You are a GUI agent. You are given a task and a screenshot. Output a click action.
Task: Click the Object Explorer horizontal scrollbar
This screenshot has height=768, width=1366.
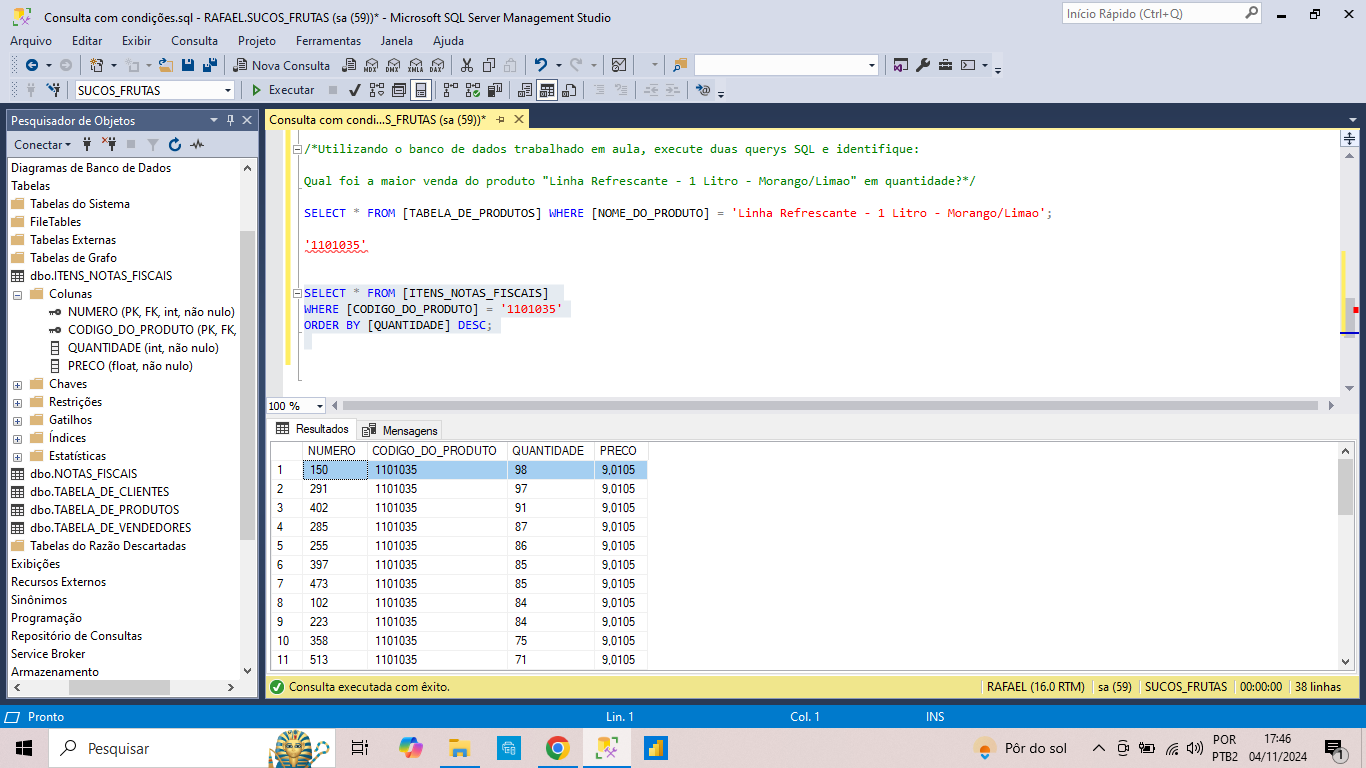[x=120, y=688]
